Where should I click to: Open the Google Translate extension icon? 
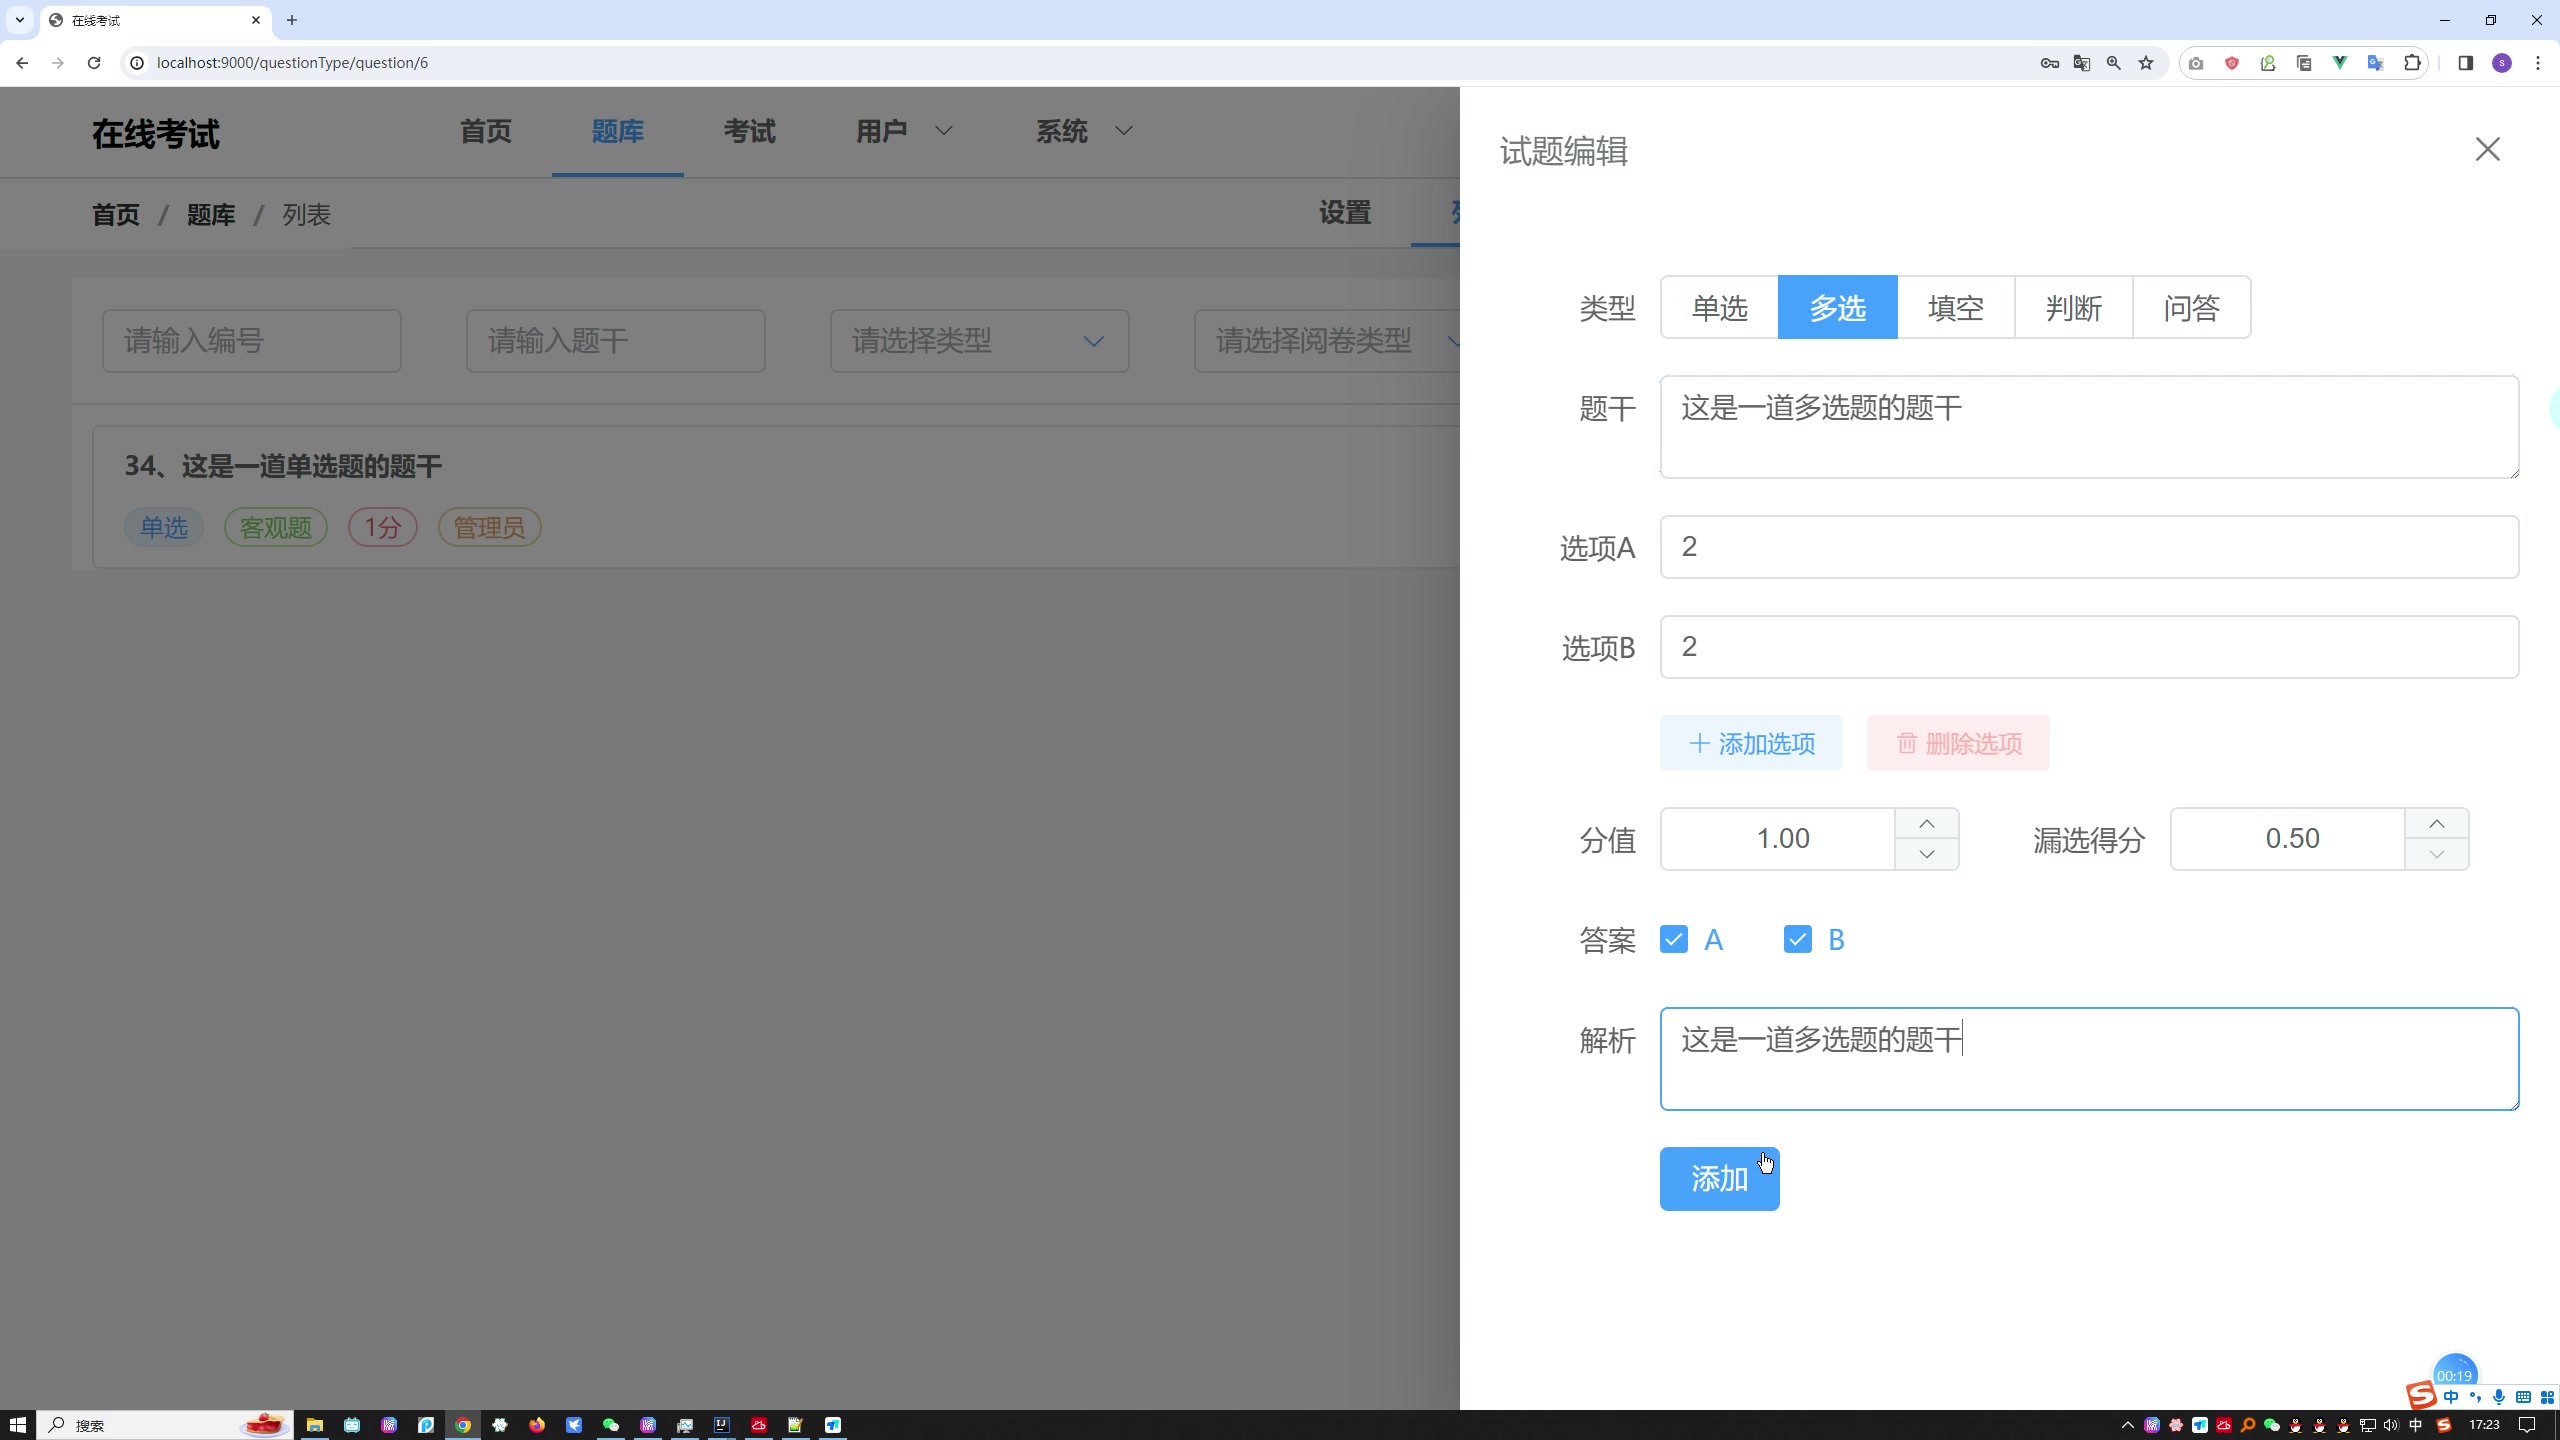[2376, 63]
